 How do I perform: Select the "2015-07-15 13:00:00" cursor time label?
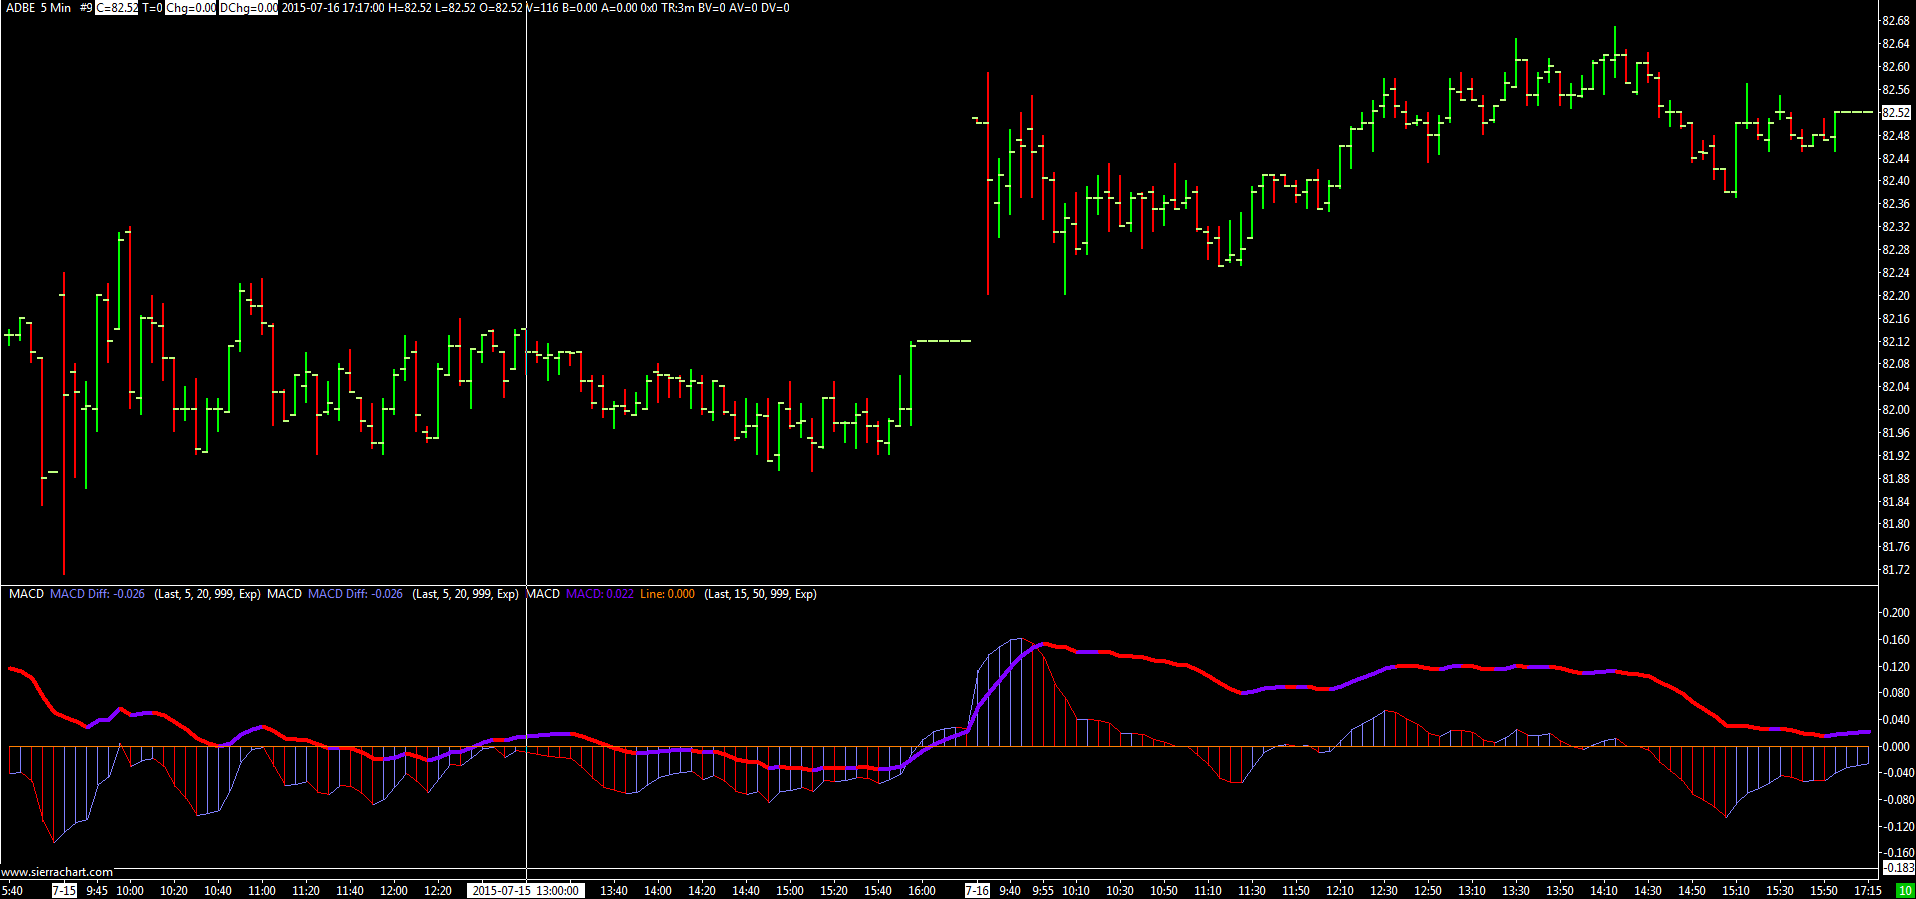(525, 891)
